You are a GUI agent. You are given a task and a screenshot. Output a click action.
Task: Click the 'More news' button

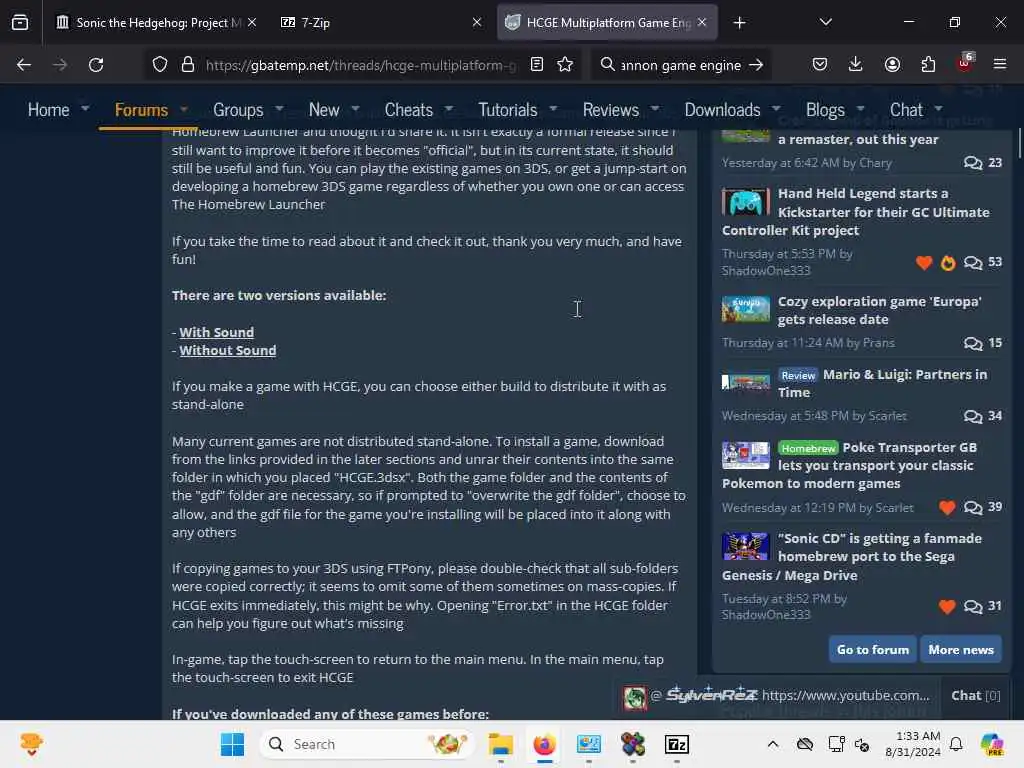coord(961,650)
